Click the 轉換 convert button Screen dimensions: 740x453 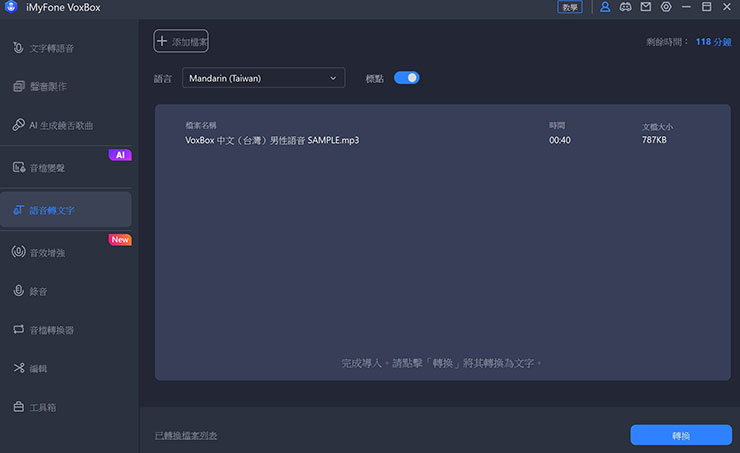(681, 435)
